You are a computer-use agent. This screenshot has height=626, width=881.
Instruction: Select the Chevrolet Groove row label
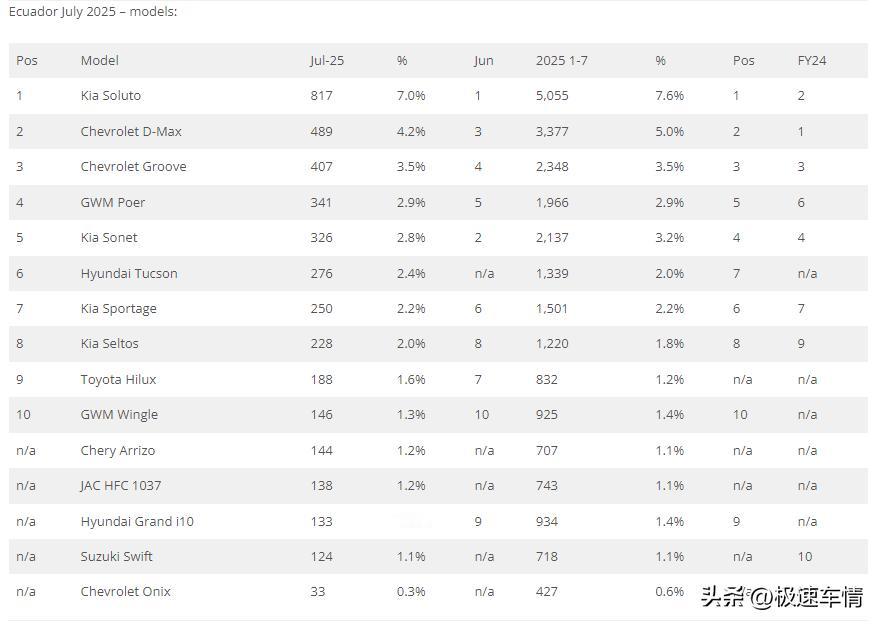(x=133, y=166)
